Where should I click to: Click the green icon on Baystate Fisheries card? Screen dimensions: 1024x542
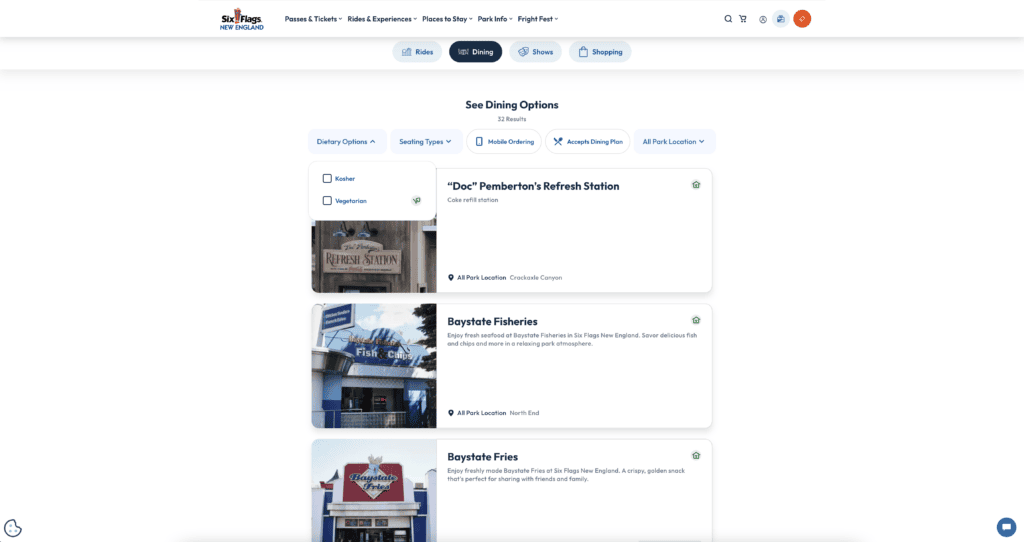[696, 320]
